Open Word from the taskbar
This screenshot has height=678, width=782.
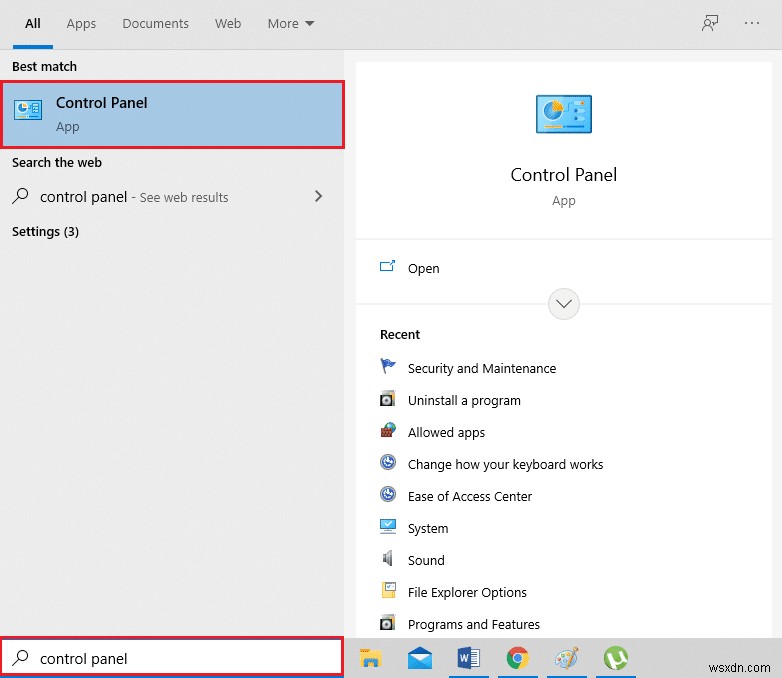pos(468,658)
